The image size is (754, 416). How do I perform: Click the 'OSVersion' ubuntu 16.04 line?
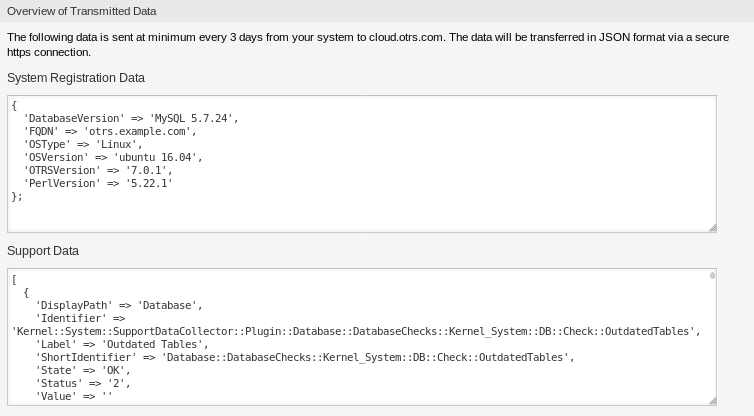(113, 157)
